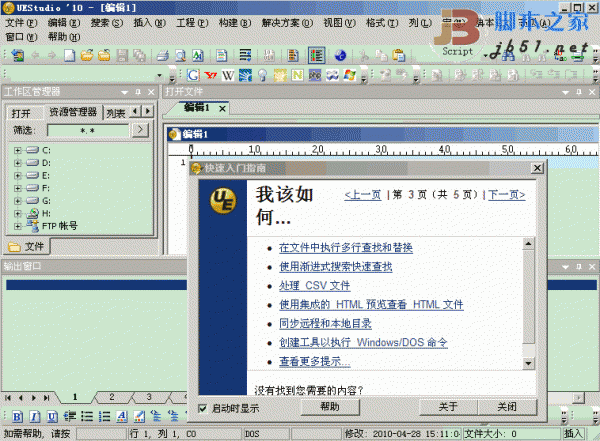Click the Yahoo search icon
This screenshot has width=600, height=441.
210,75
